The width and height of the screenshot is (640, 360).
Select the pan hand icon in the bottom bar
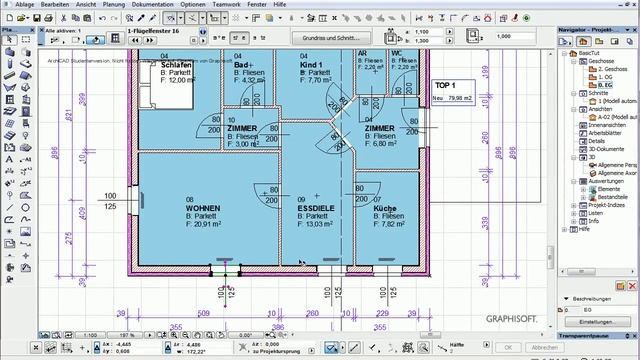198,335
